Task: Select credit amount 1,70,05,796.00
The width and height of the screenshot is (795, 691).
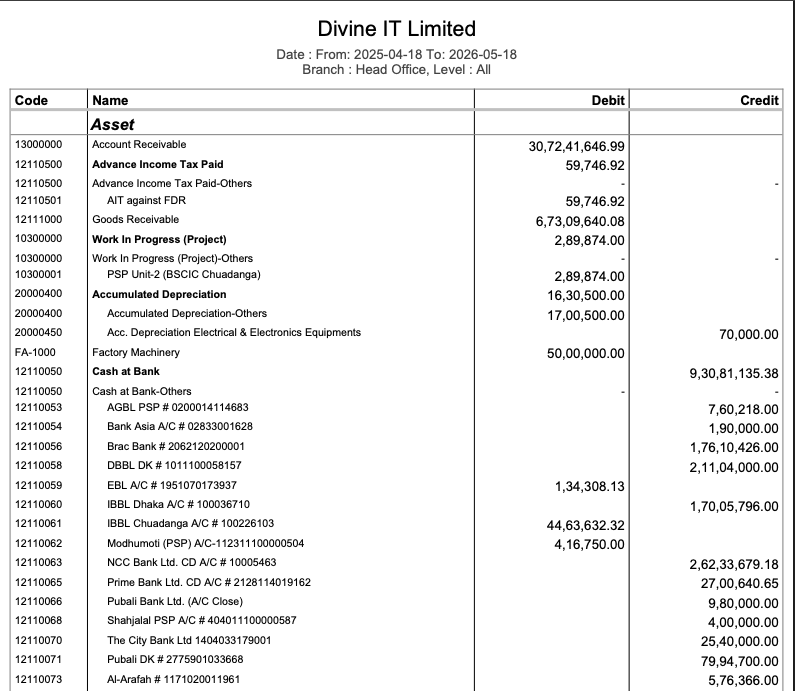Action: (x=734, y=506)
